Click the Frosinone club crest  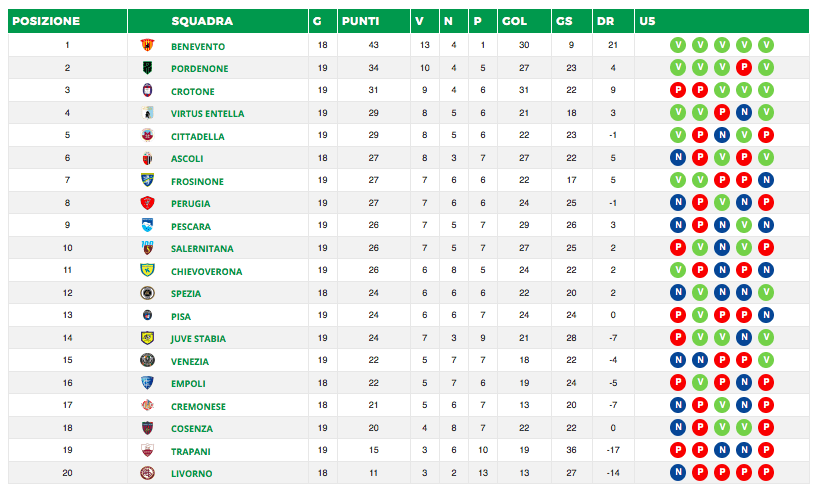click(148, 181)
